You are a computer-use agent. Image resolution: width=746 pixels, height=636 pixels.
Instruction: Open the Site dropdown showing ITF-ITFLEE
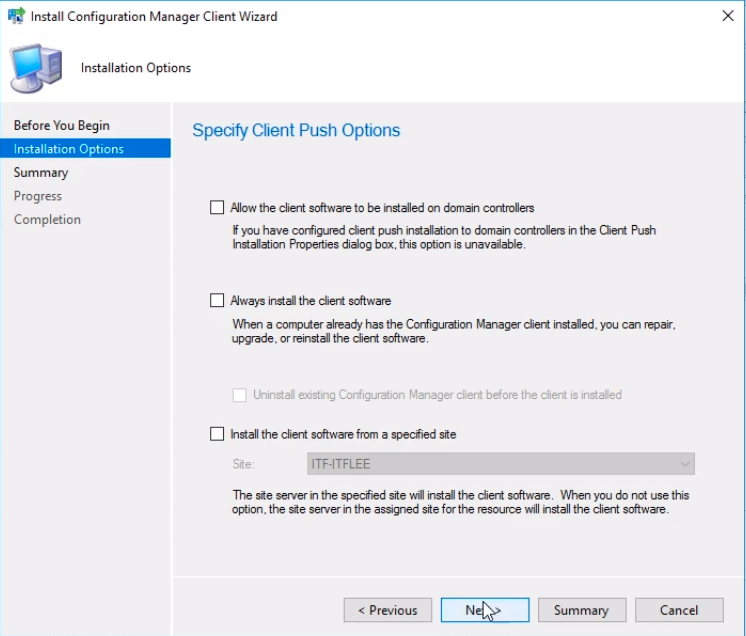[x=501, y=464]
